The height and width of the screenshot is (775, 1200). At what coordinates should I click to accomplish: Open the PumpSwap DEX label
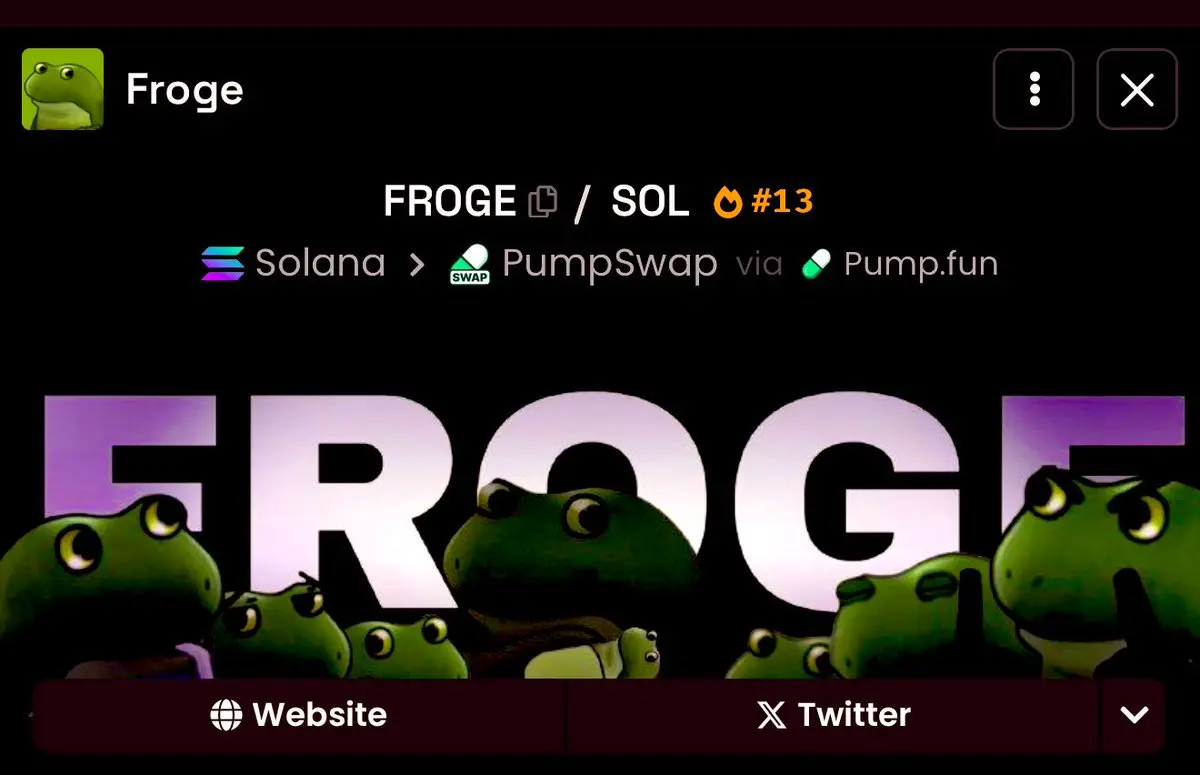610,264
